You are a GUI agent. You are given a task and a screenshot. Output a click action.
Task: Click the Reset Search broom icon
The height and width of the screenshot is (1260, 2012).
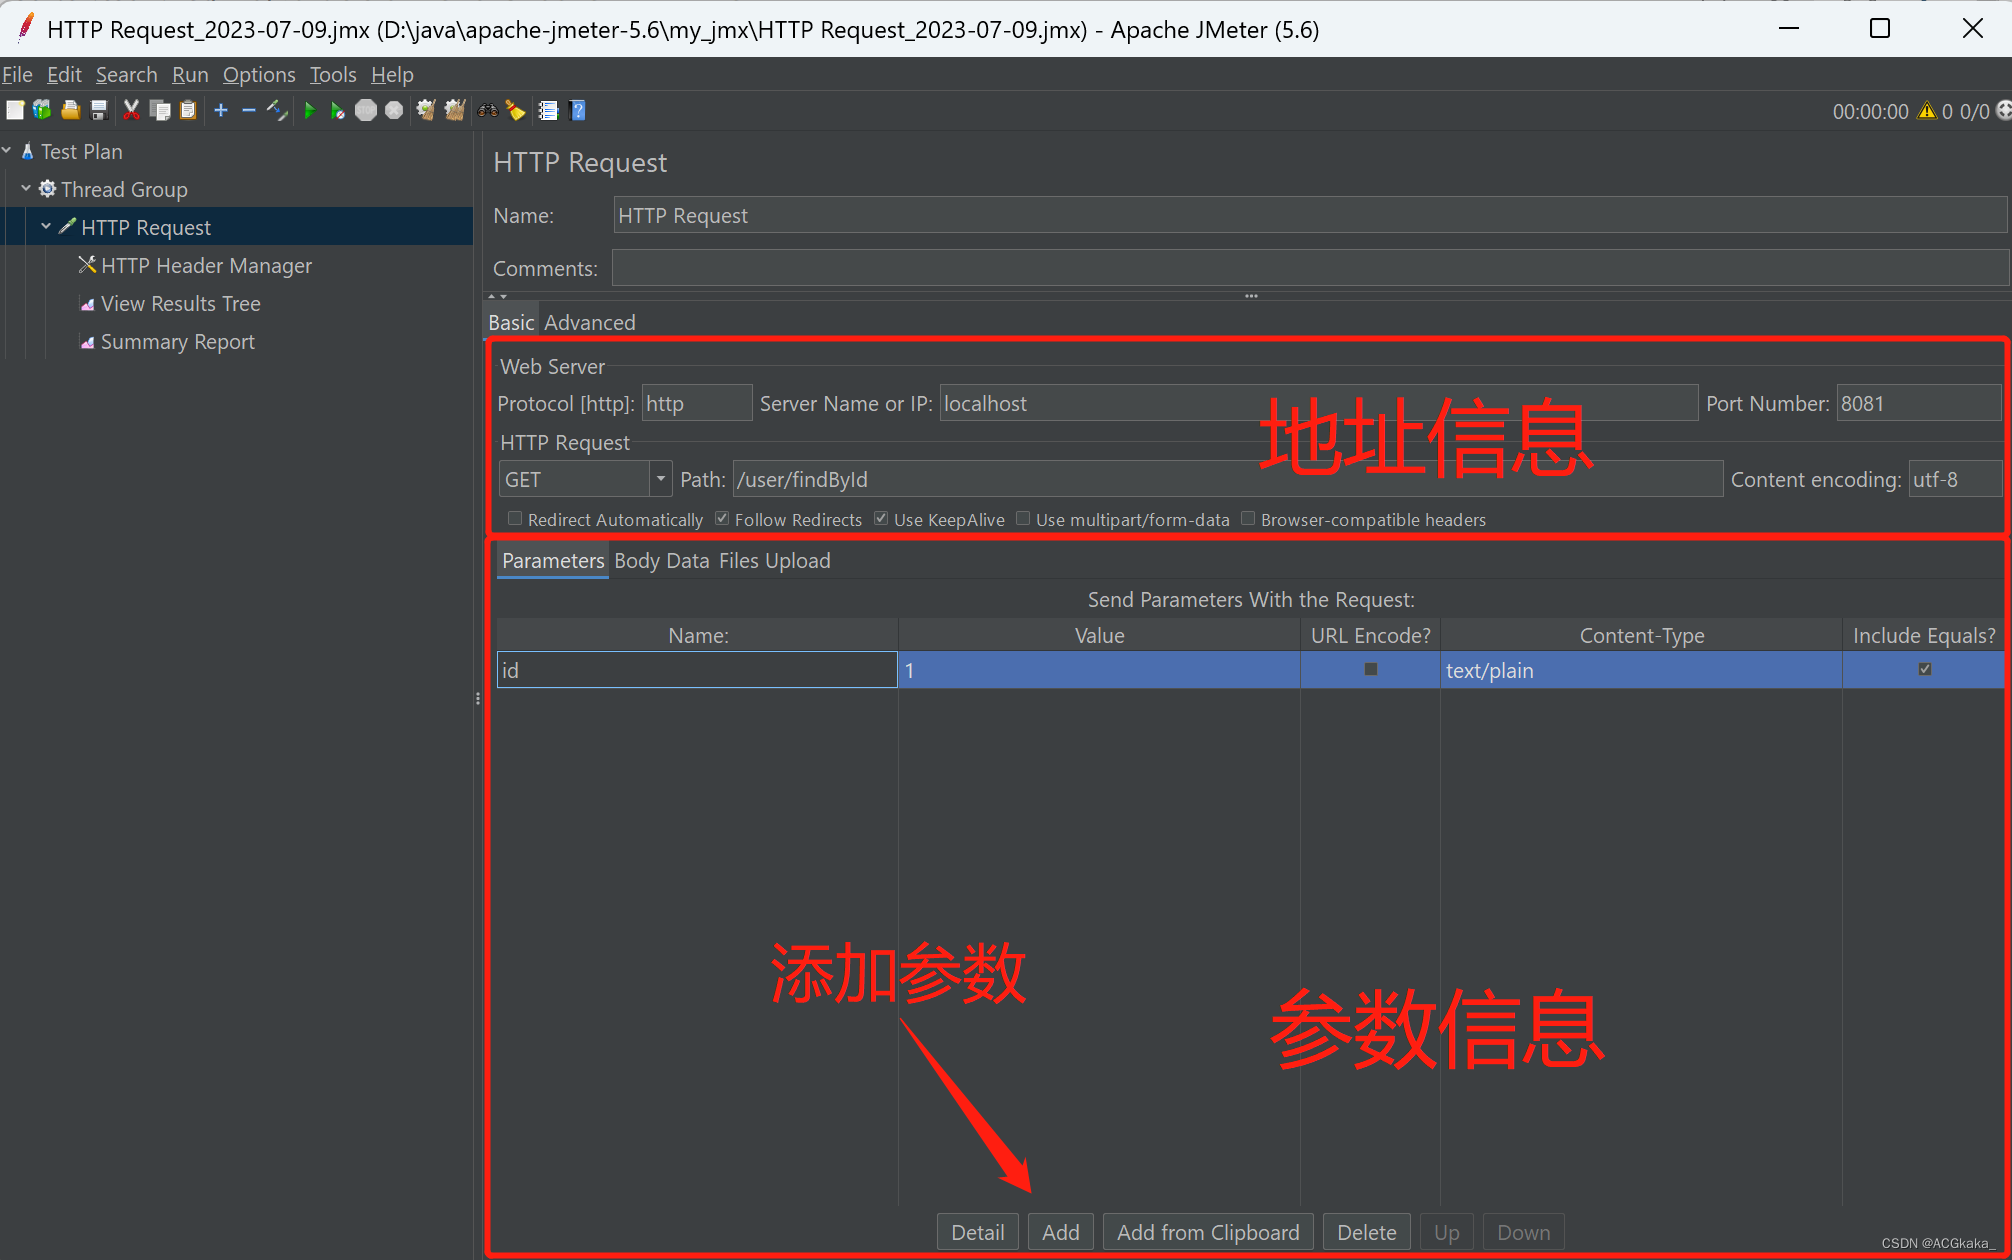tap(516, 110)
